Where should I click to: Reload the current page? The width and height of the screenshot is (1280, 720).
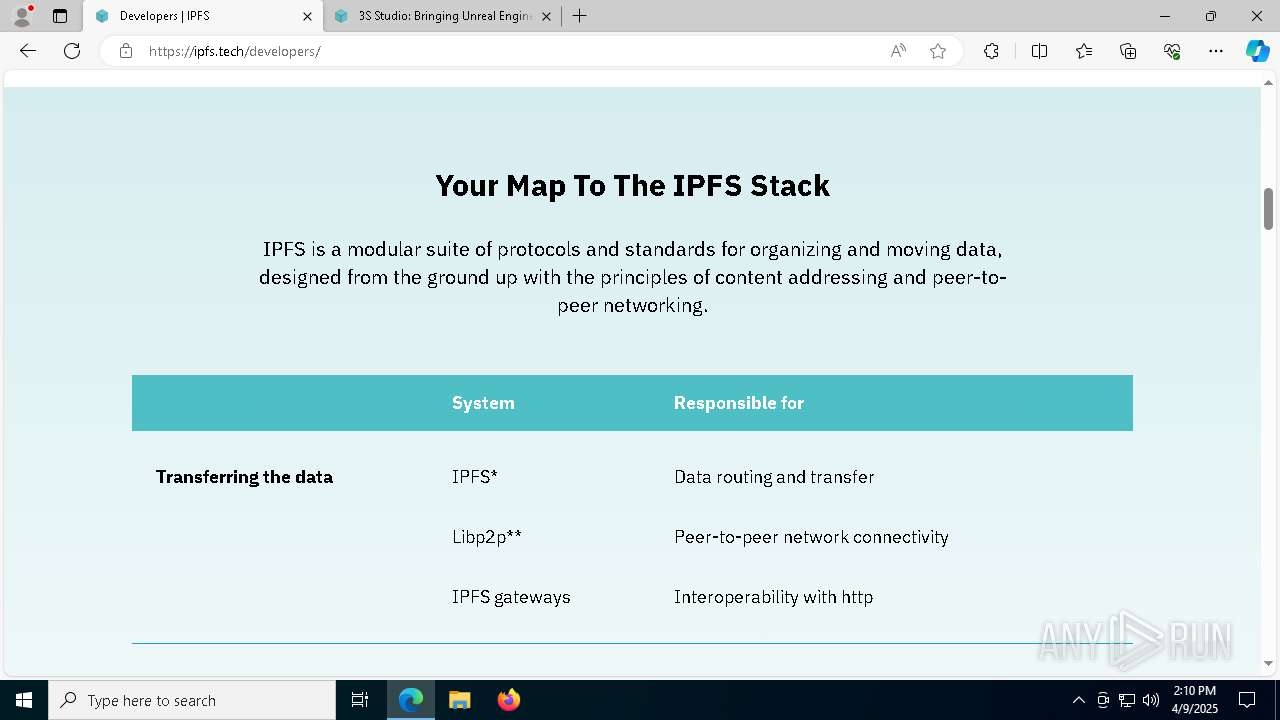point(72,51)
